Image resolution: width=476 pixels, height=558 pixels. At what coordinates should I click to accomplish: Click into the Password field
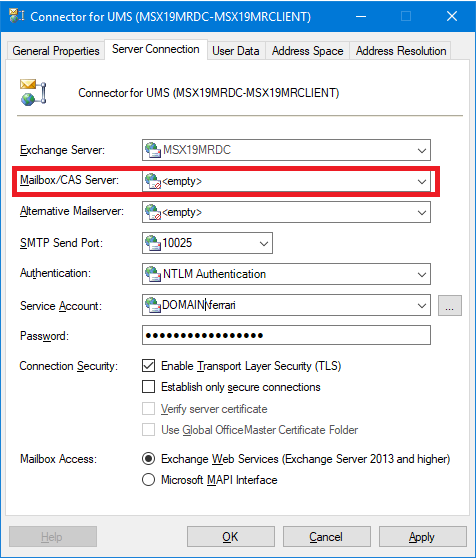click(x=286, y=335)
